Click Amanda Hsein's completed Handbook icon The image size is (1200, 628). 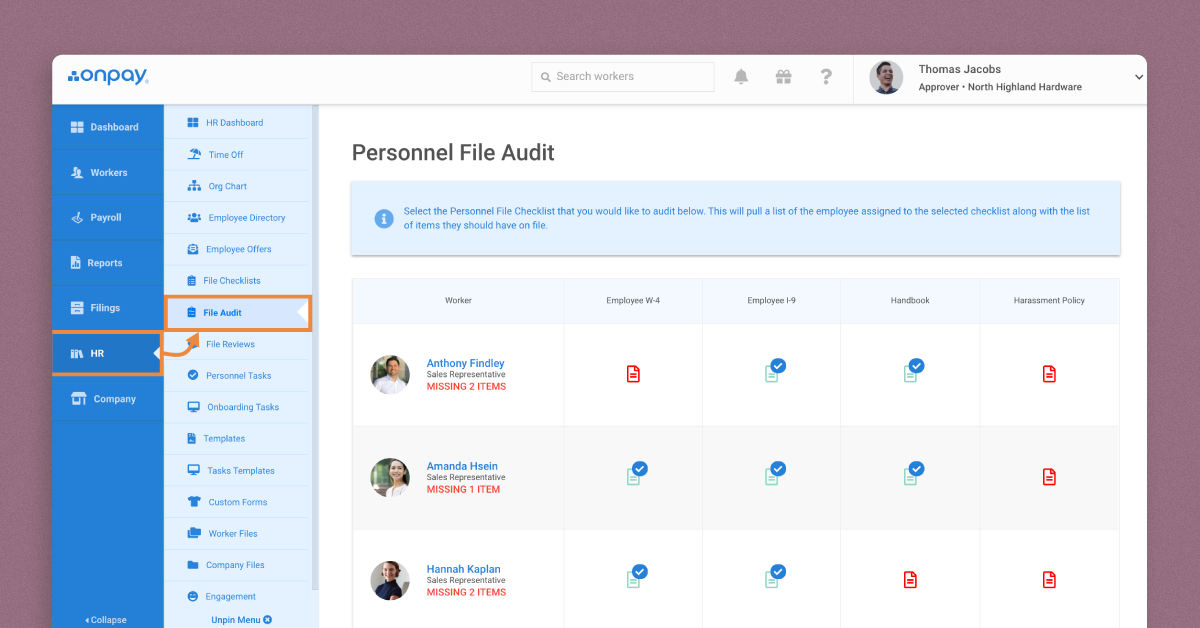tap(912, 473)
